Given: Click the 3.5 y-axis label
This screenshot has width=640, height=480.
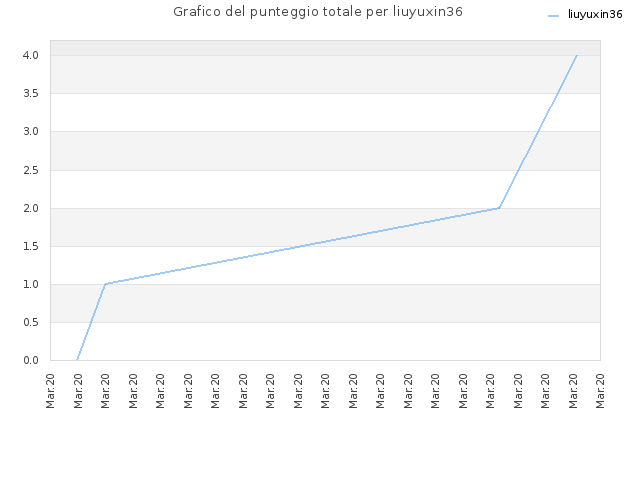Looking at the screenshot, I should (x=31, y=93).
